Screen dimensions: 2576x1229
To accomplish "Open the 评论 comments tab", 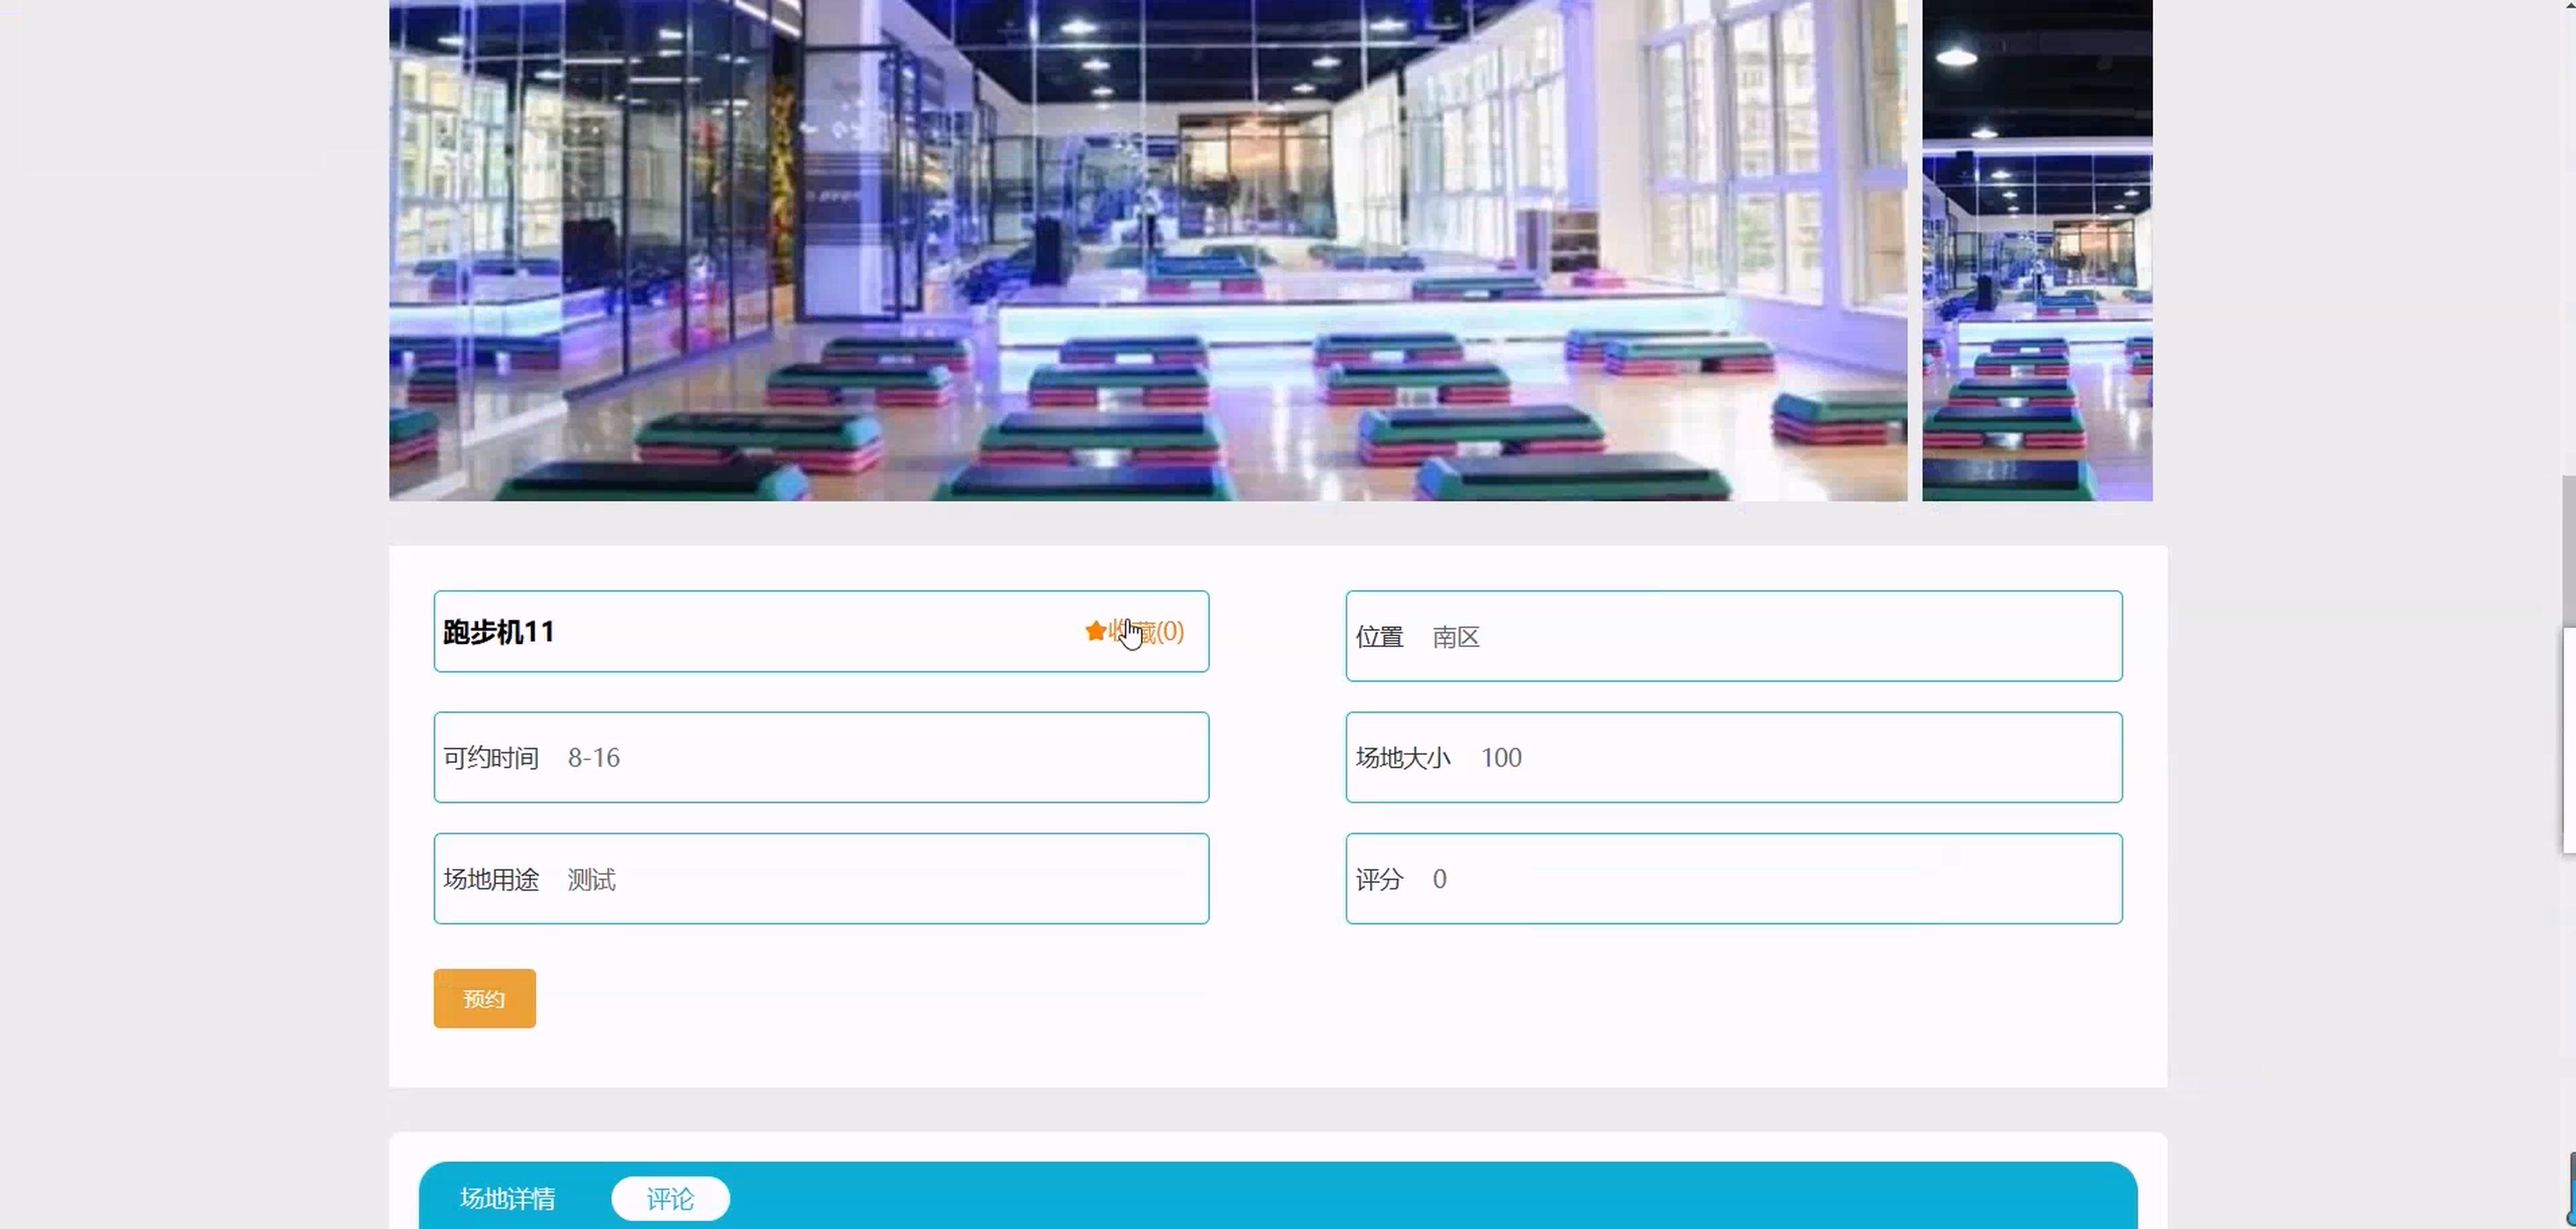I will 670,1198.
